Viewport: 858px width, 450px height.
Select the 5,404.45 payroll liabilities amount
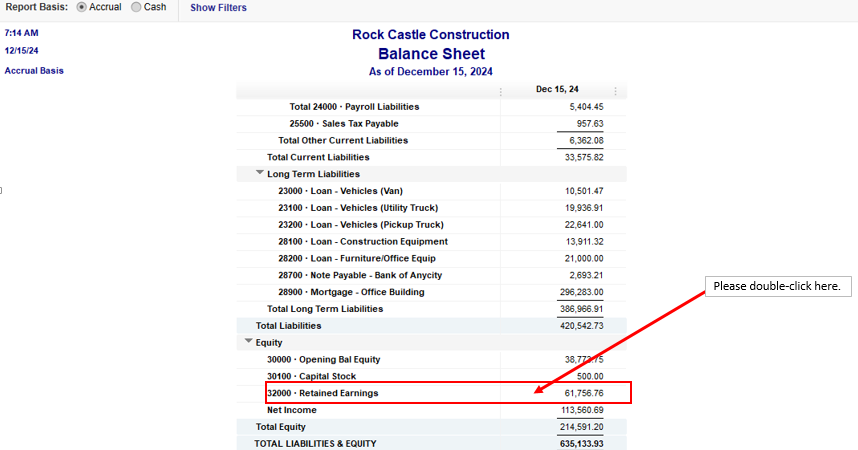pyautogui.click(x=586, y=107)
